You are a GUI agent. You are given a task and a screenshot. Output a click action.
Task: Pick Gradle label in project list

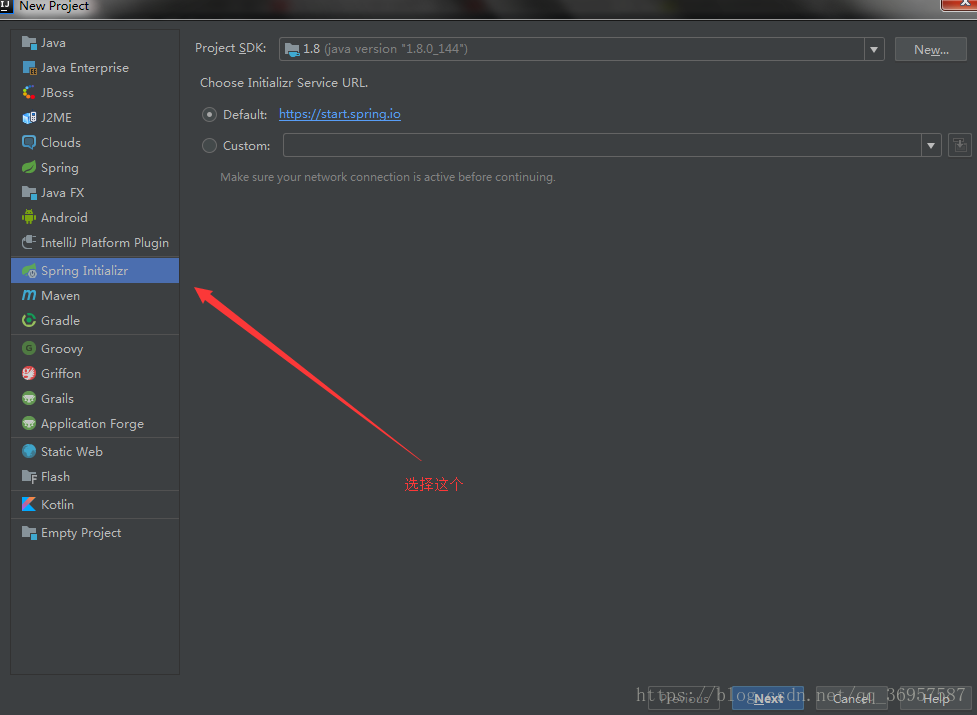click(60, 321)
